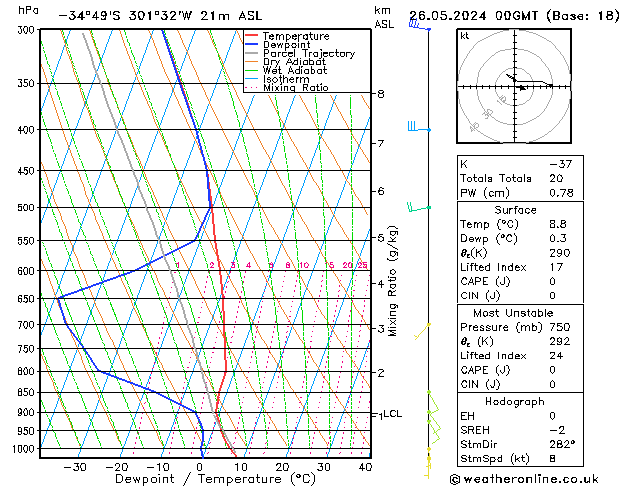Click the Mixing Ratio (g/kg) vertical axis title

point(393,281)
